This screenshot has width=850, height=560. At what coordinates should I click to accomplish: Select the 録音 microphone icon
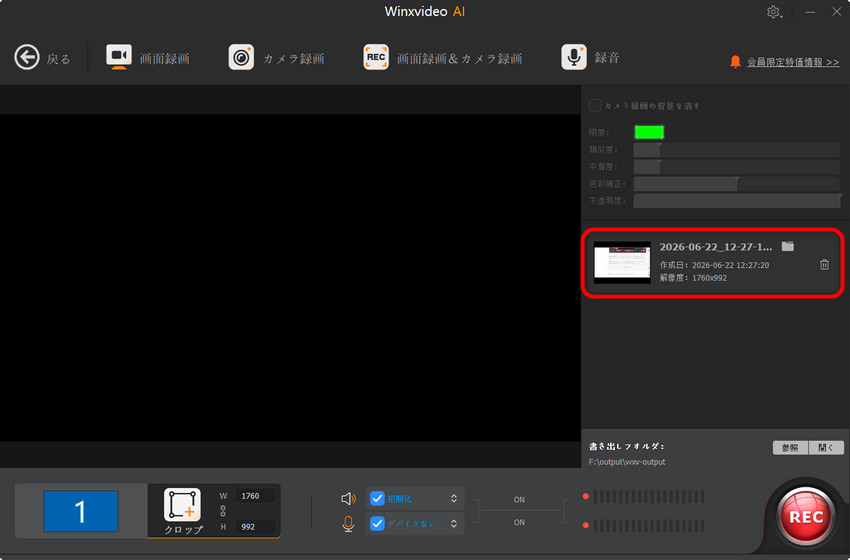tap(574, 57)
